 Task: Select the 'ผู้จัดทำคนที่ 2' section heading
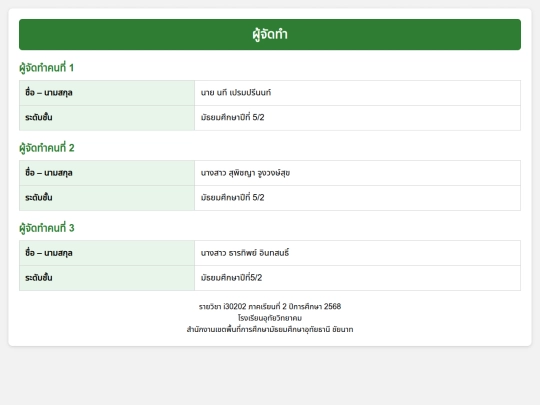pos(47,148)
